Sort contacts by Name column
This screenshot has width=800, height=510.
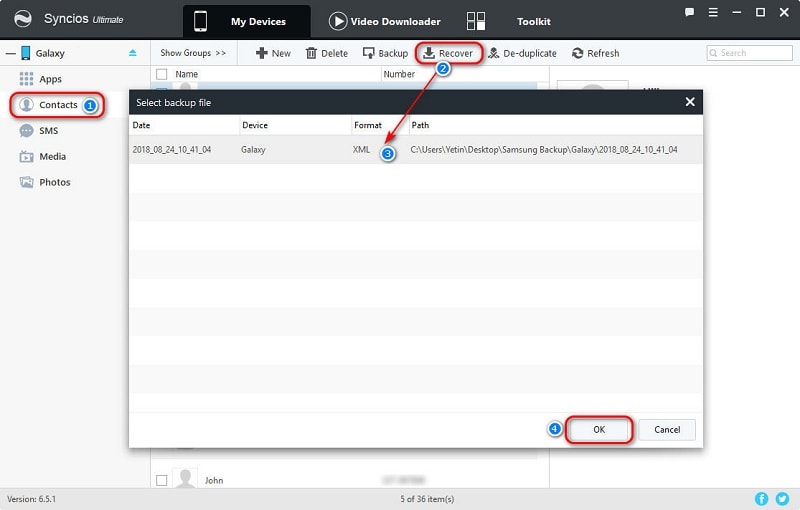(186, 74)
